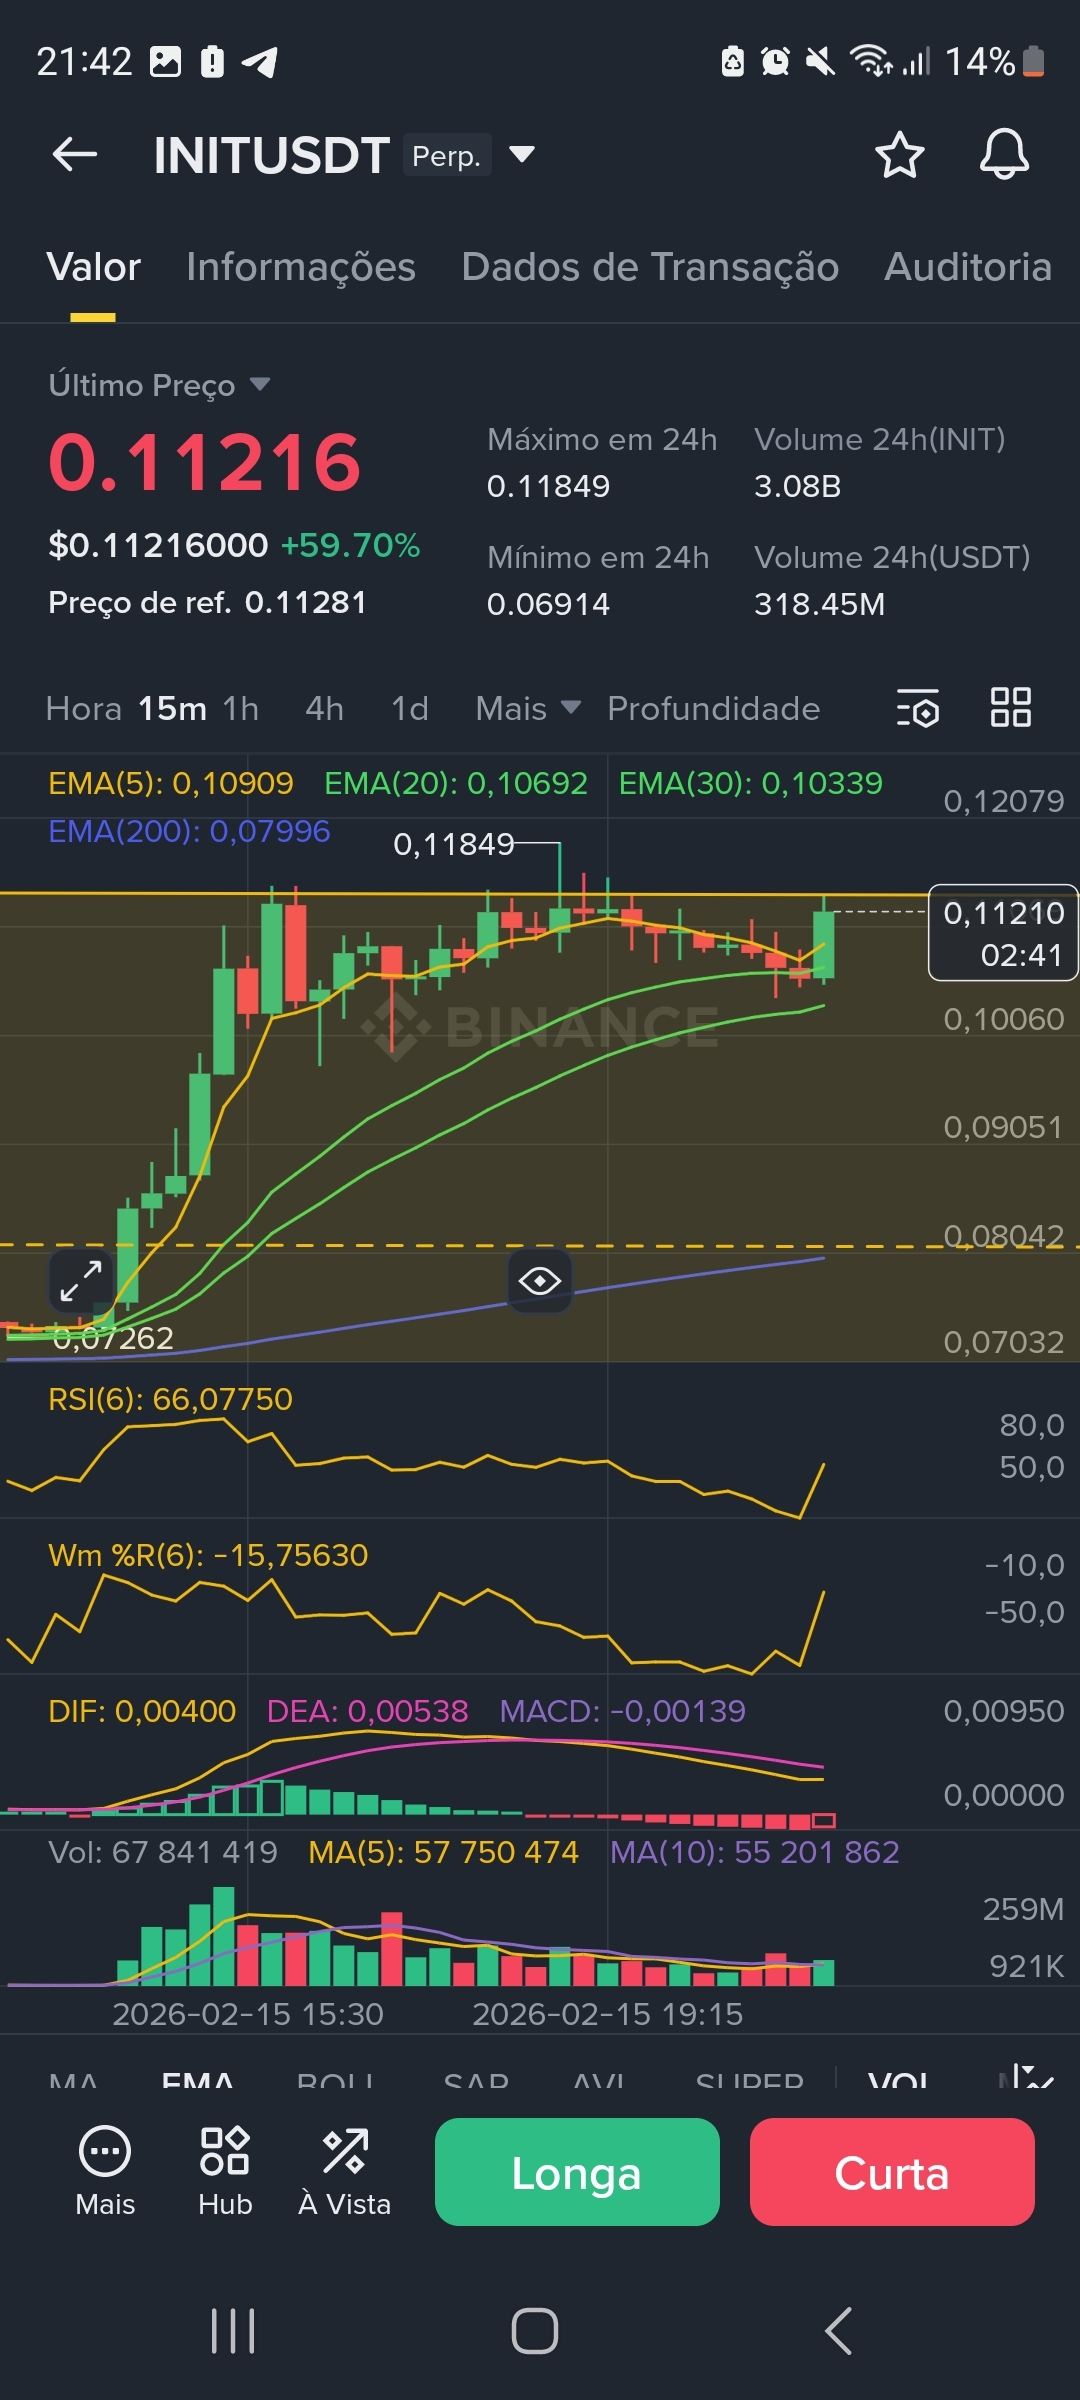1080x2400 pixels.
Task: Open Telegram notification icon in status bar
Action: pos(260,62)
